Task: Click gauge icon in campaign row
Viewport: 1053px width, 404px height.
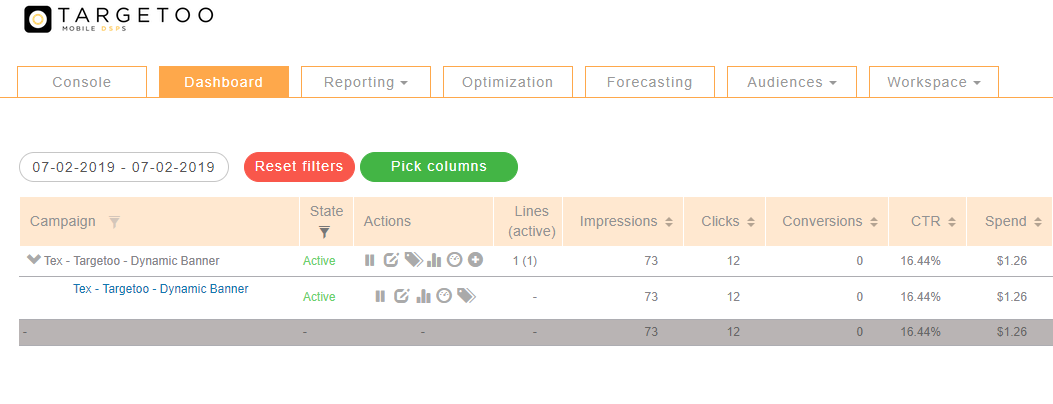Action: click(x=455, y=260)
